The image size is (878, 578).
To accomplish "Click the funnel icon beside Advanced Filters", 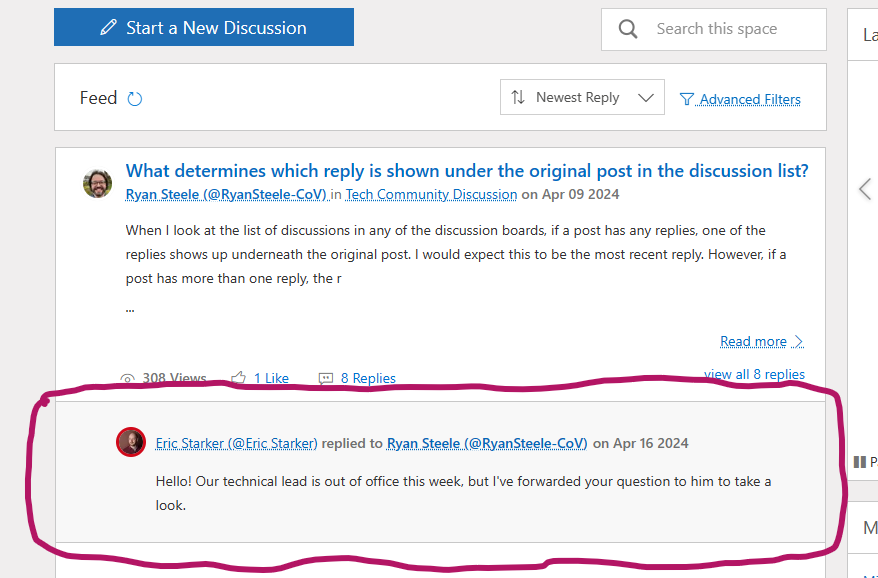I will click(x=687, y=99).
